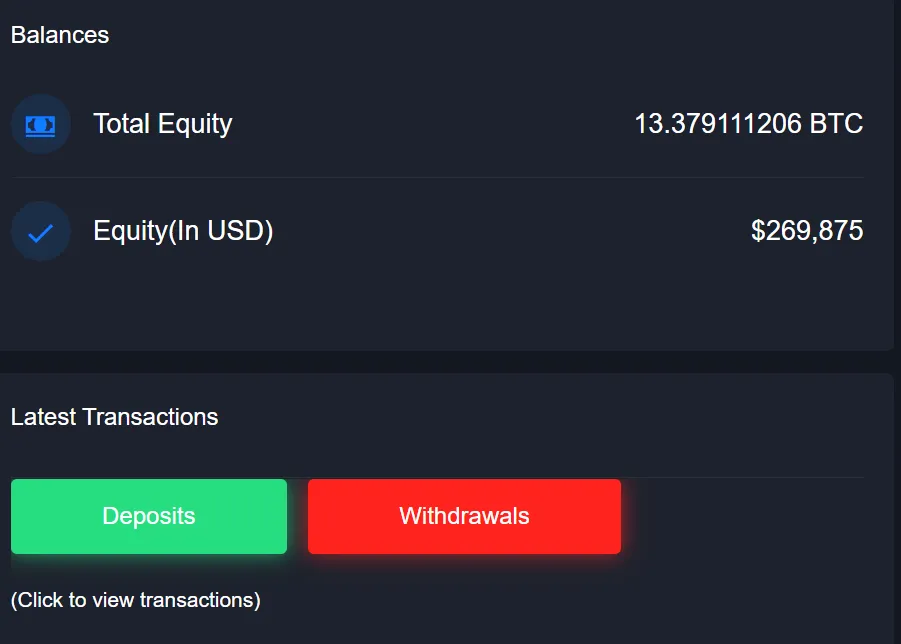Viewport: 901px width, 644px height.
Task: Click the dollar sign before 269,875
Action: [x=758, y=231]
